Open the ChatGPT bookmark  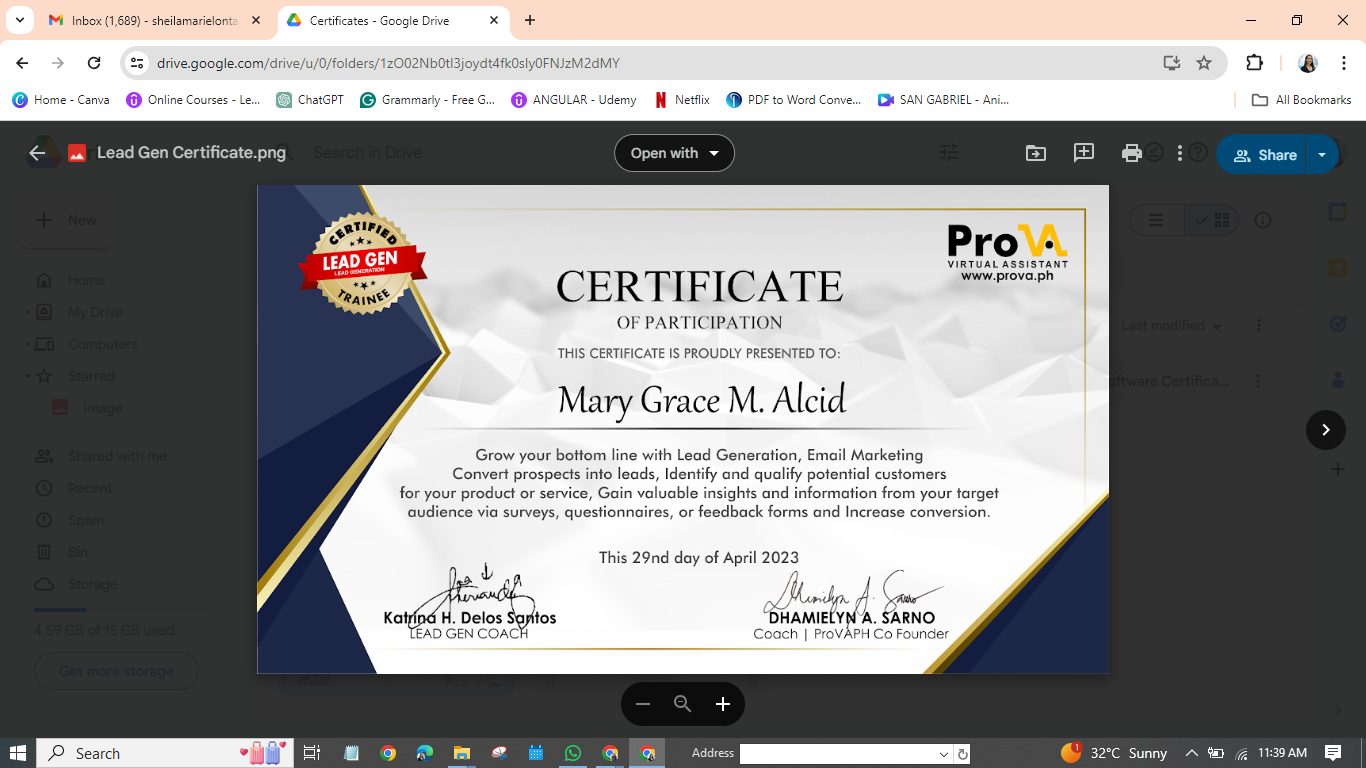pos(310,100)
